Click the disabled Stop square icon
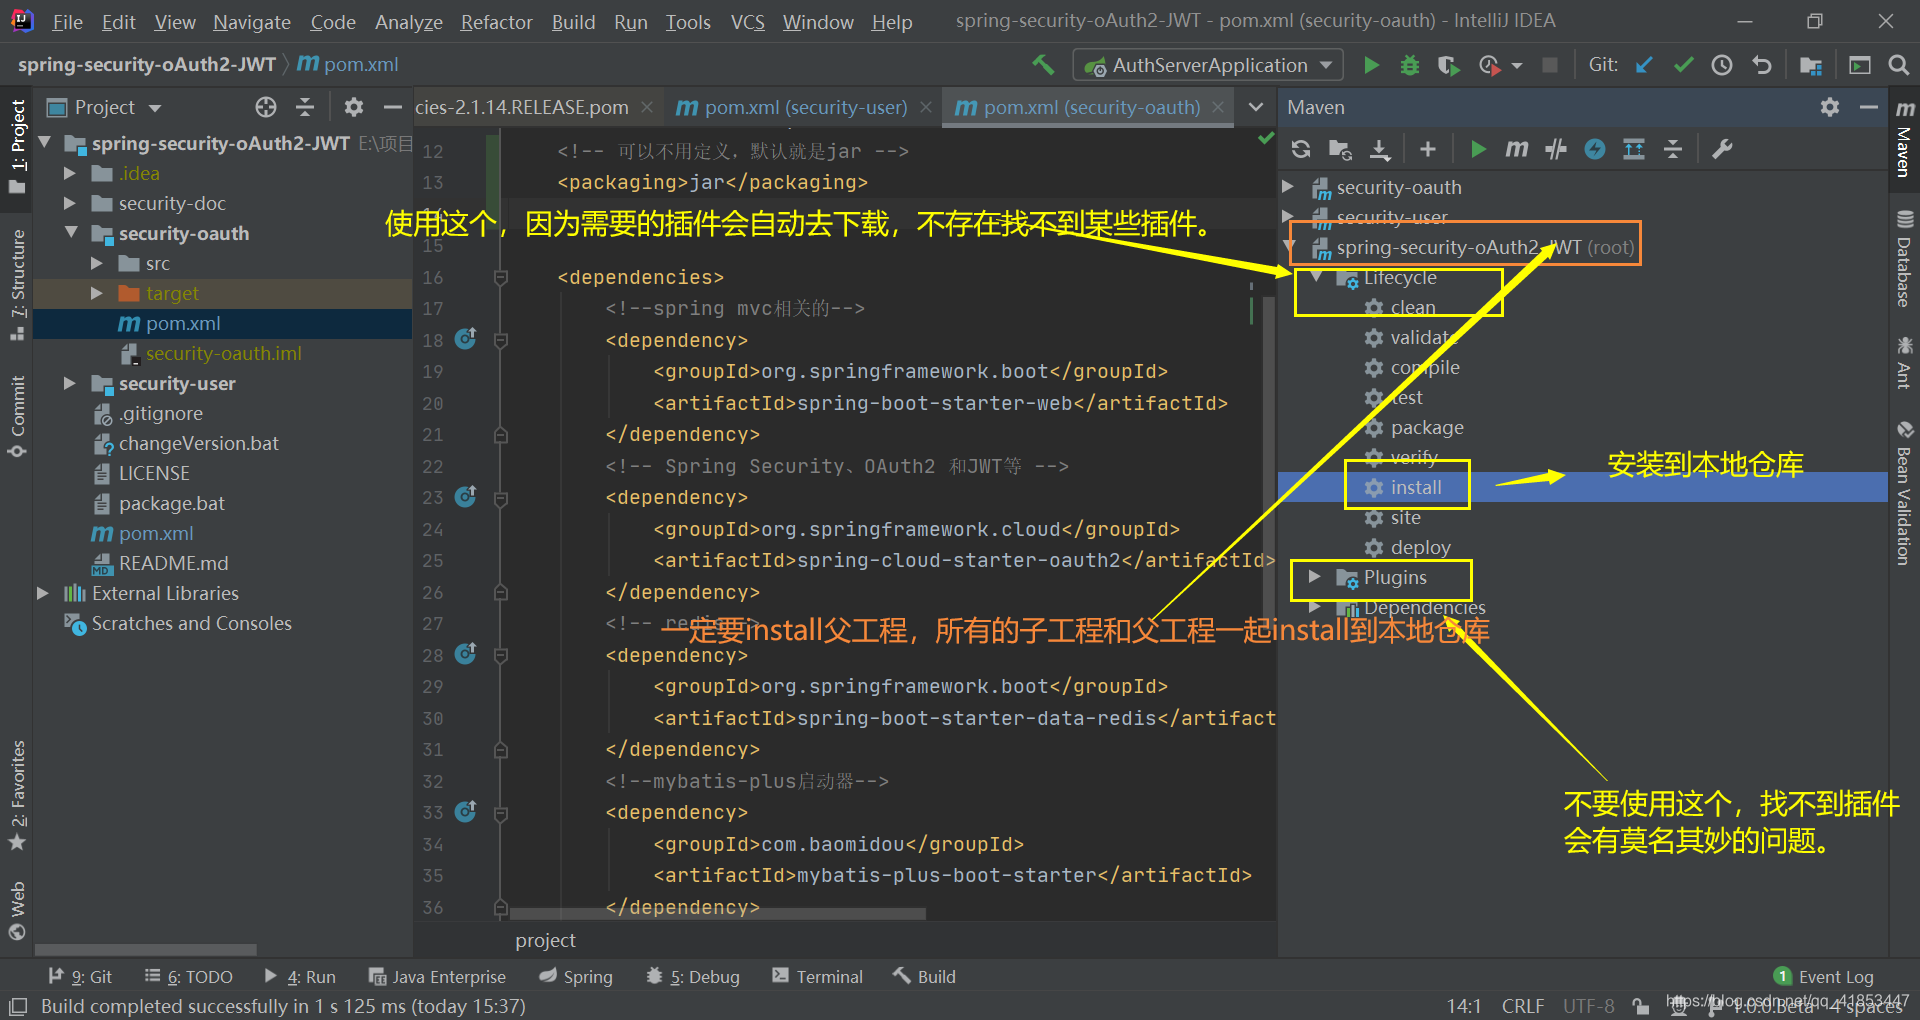1920x1020 pixels. (1550, 65)
